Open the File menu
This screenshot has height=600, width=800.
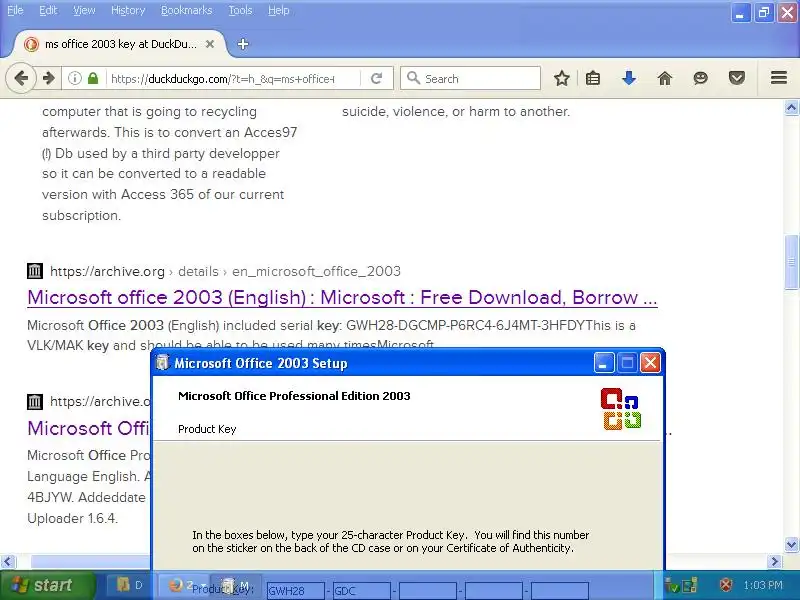click(15, 10)
